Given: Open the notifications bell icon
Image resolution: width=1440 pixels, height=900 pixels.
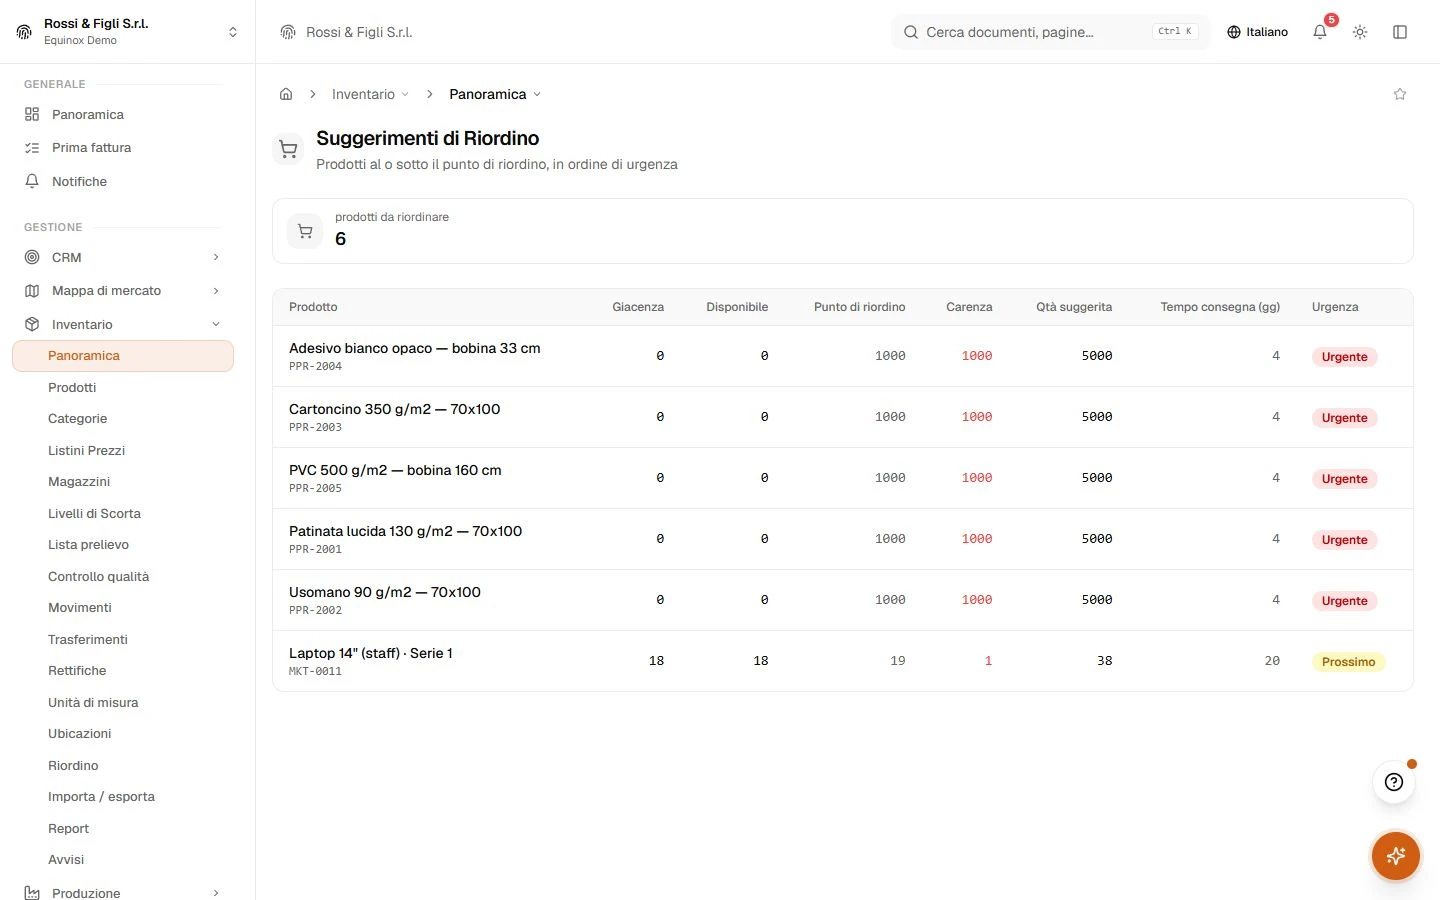Looking at the screenshot, I should (1320, 32).
